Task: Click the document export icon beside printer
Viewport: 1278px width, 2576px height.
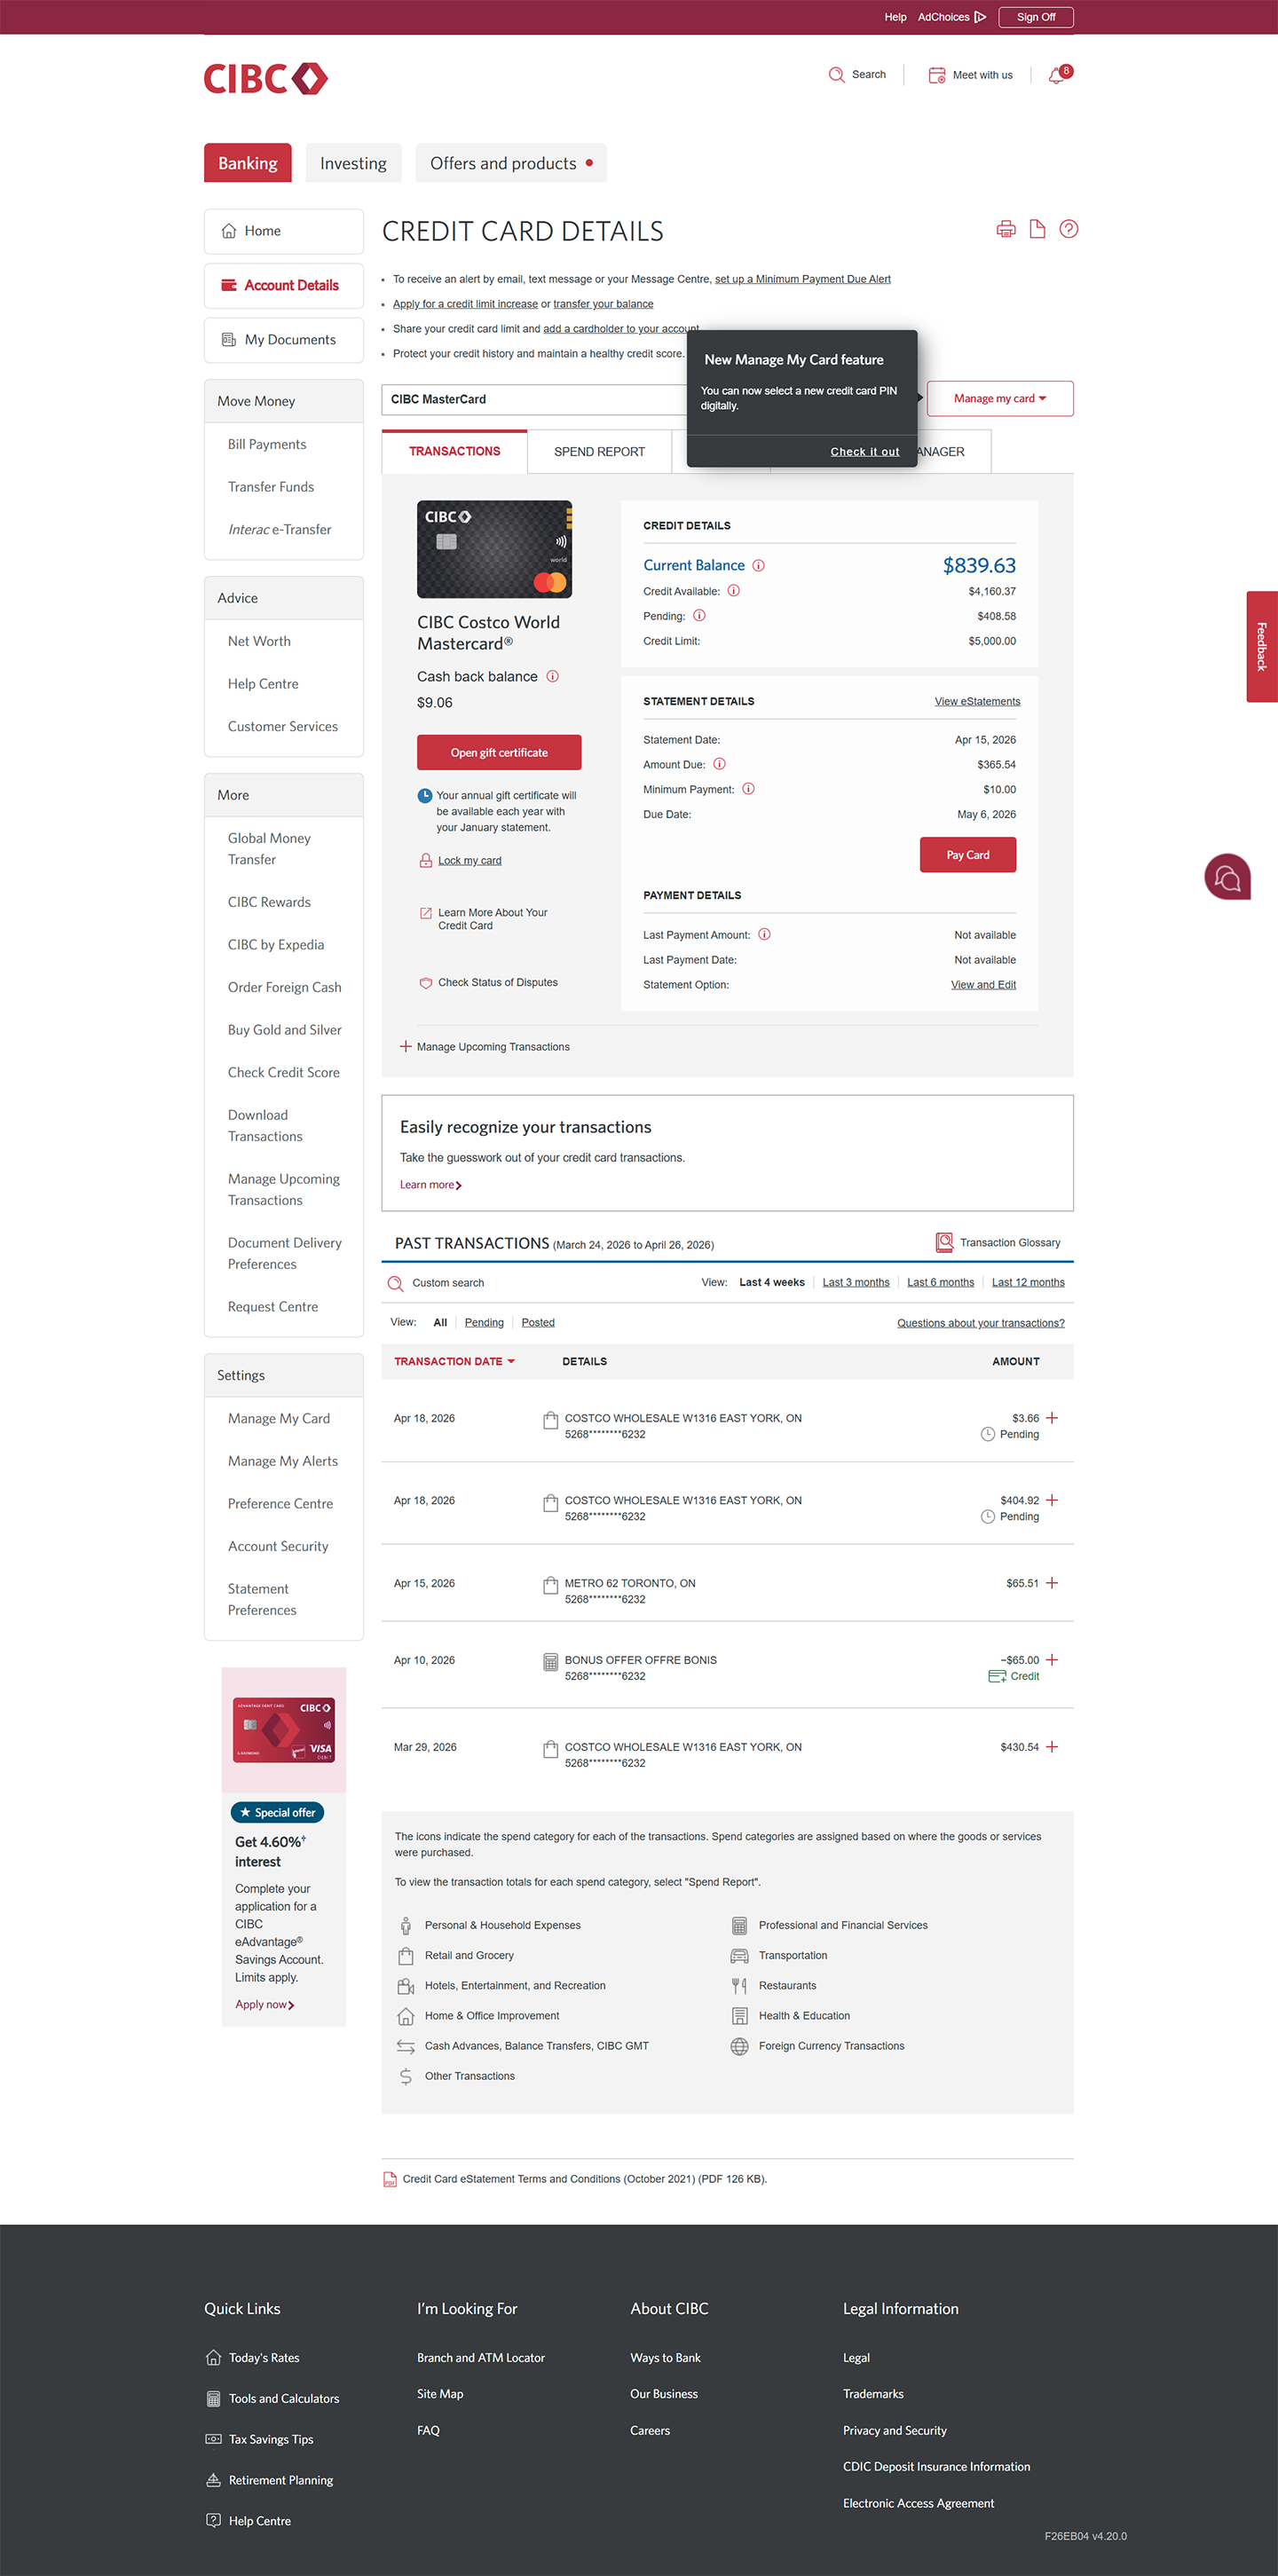Action: pos(1038,229)
